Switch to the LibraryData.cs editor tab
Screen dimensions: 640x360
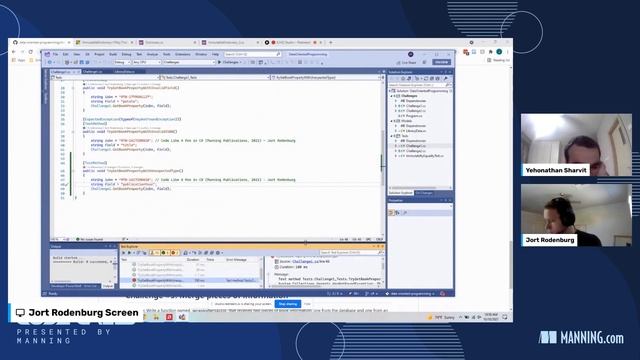click(x=124, y=72)
